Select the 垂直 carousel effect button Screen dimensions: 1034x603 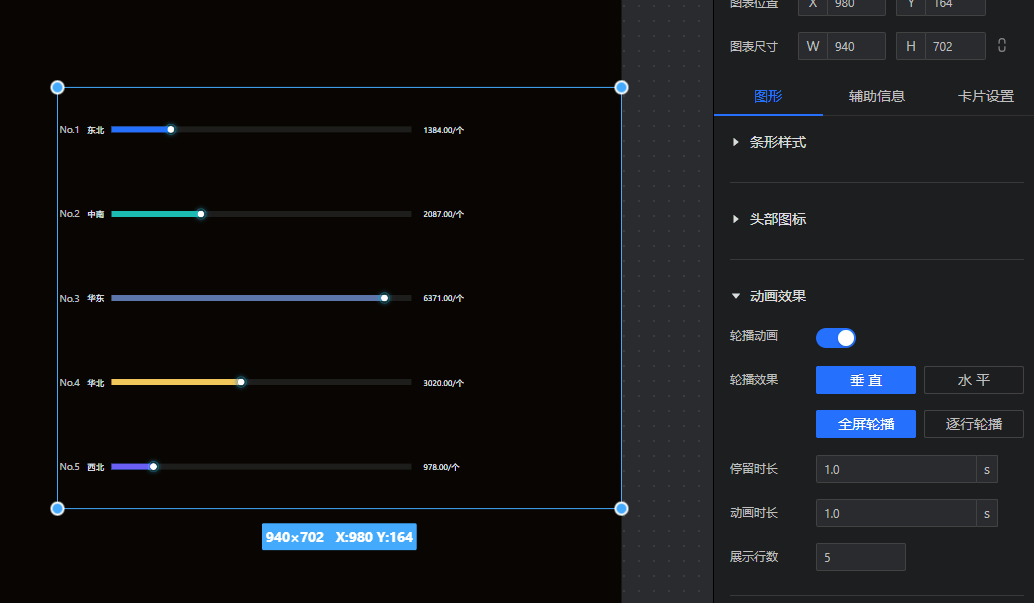pos(865,380)
